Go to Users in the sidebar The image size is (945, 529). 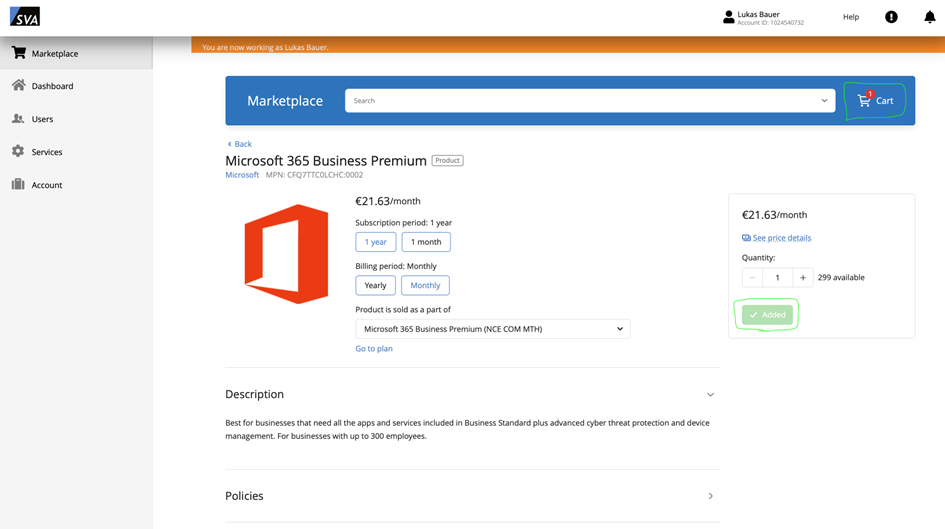[x=42, y=119]
